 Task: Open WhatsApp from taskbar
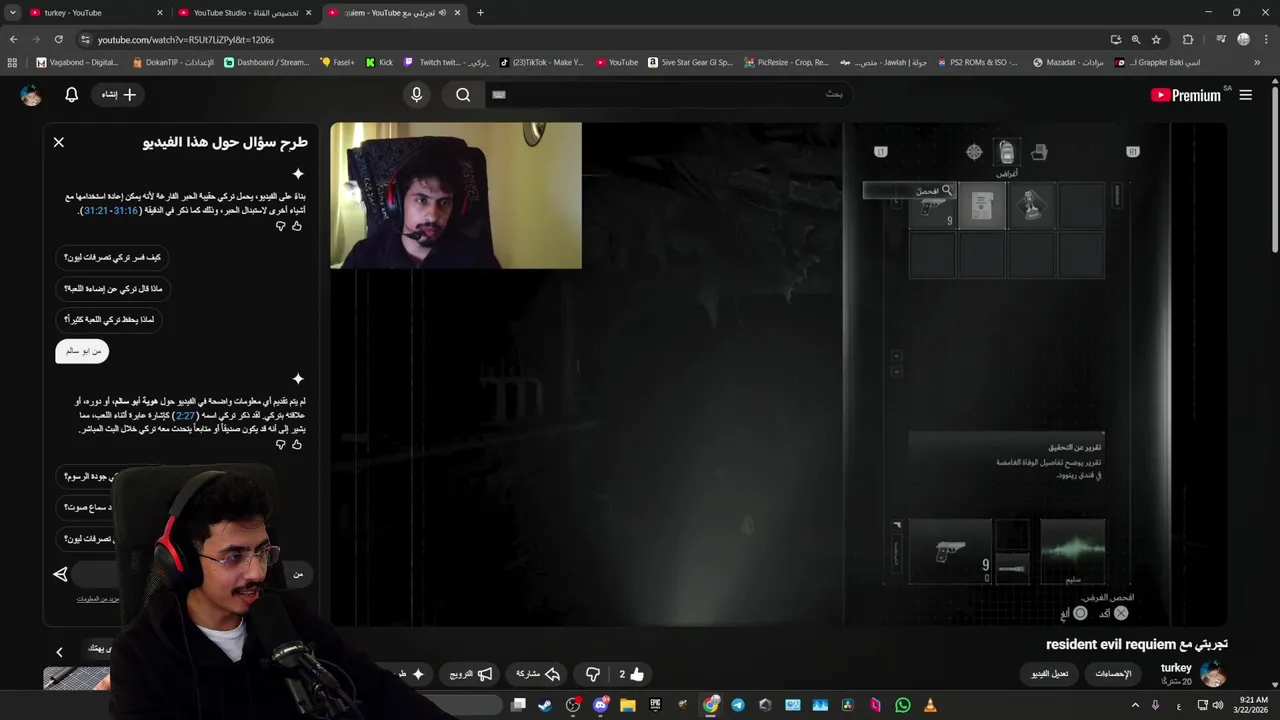point(903,705)
